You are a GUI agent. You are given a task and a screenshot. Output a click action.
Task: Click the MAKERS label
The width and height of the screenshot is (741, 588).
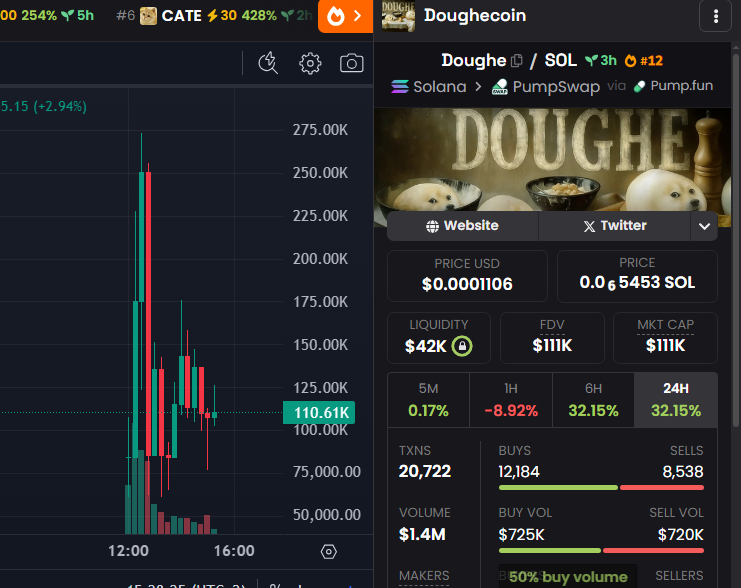click(x=424, y=576)
